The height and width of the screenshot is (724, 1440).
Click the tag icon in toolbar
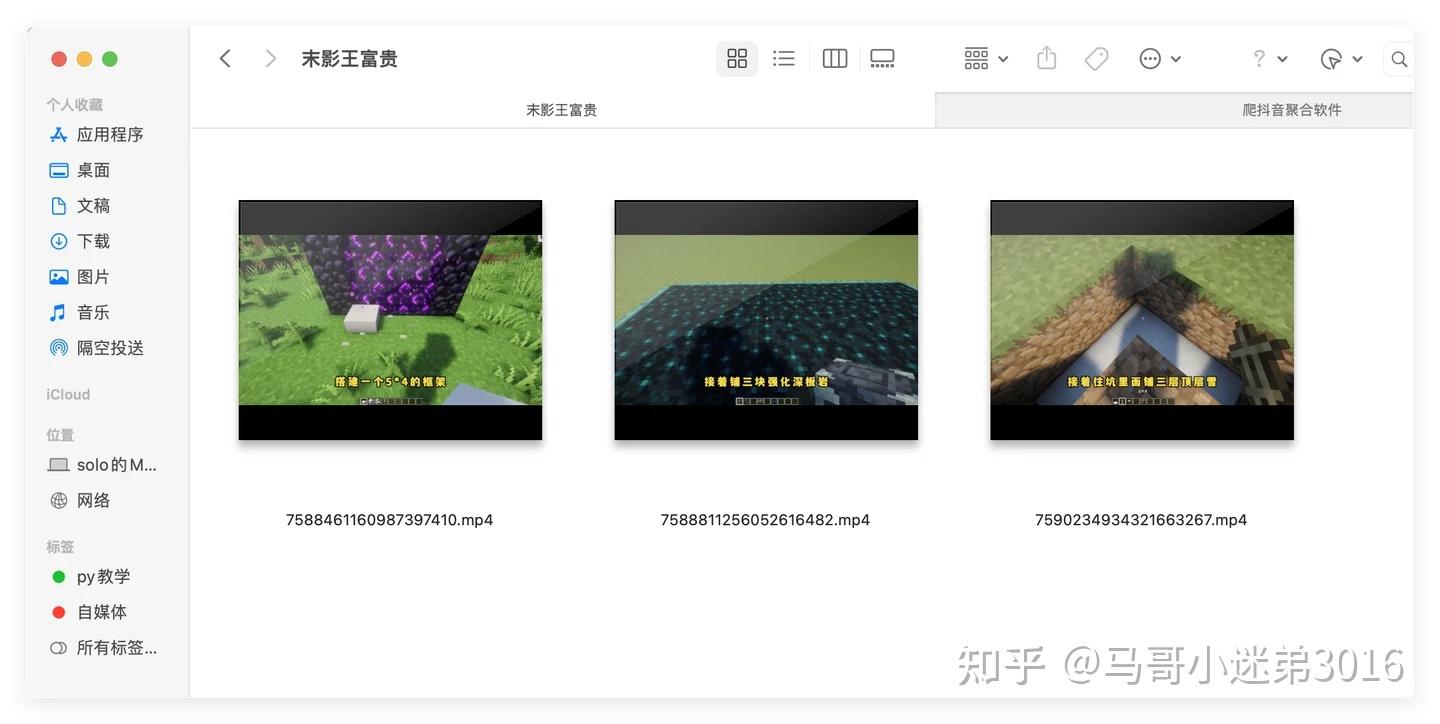click(1096, 59)
